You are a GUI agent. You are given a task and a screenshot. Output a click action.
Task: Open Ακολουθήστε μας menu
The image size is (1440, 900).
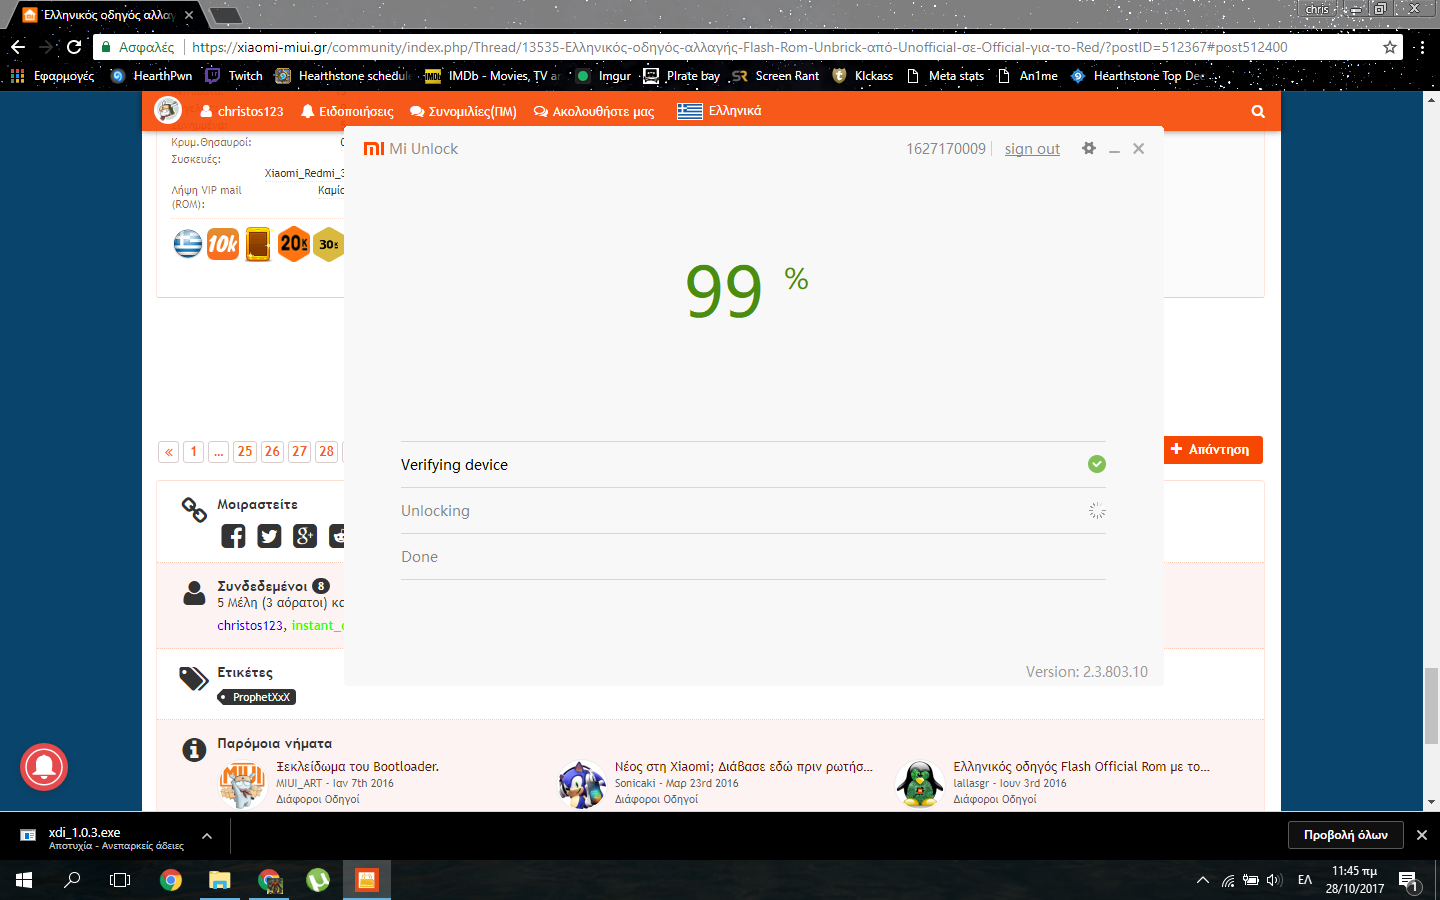[594, 111]
